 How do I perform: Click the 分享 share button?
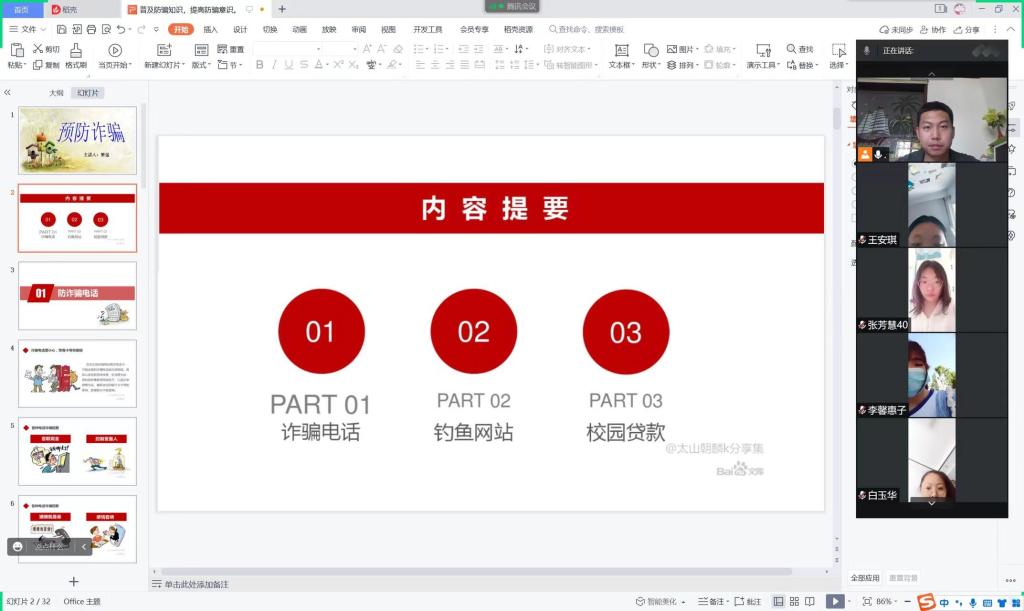(x=967, y=30)
